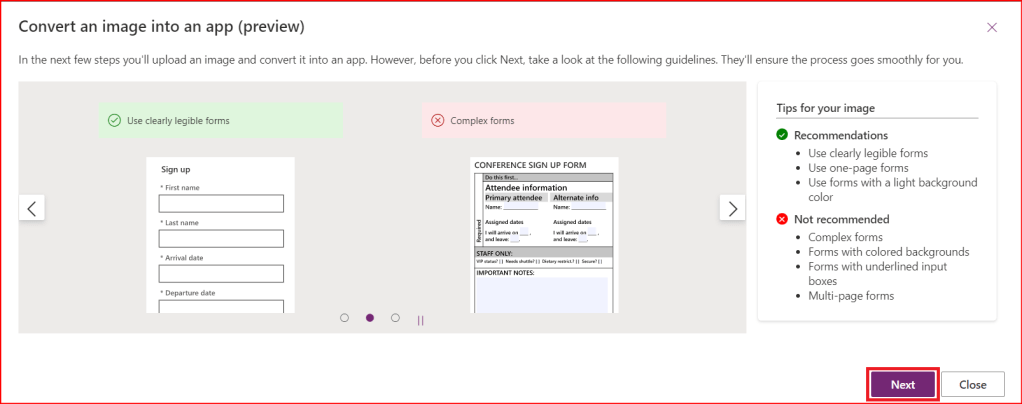Click the Important Notes box in the conference form
1022x404 pixels.
pos(540,294)
